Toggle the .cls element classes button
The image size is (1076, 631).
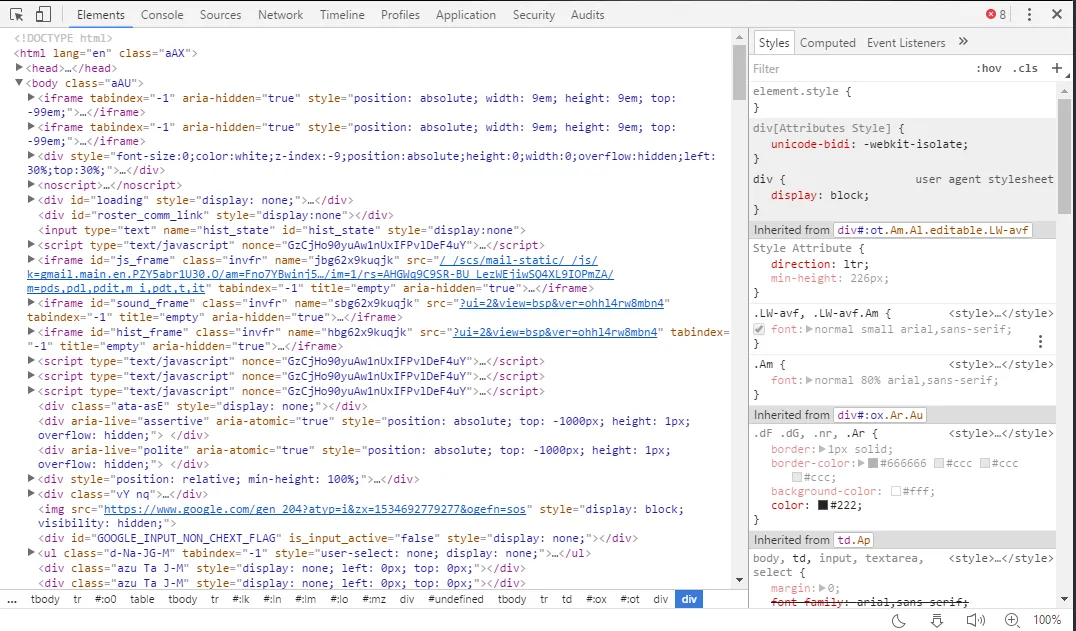click(1025, 69)
